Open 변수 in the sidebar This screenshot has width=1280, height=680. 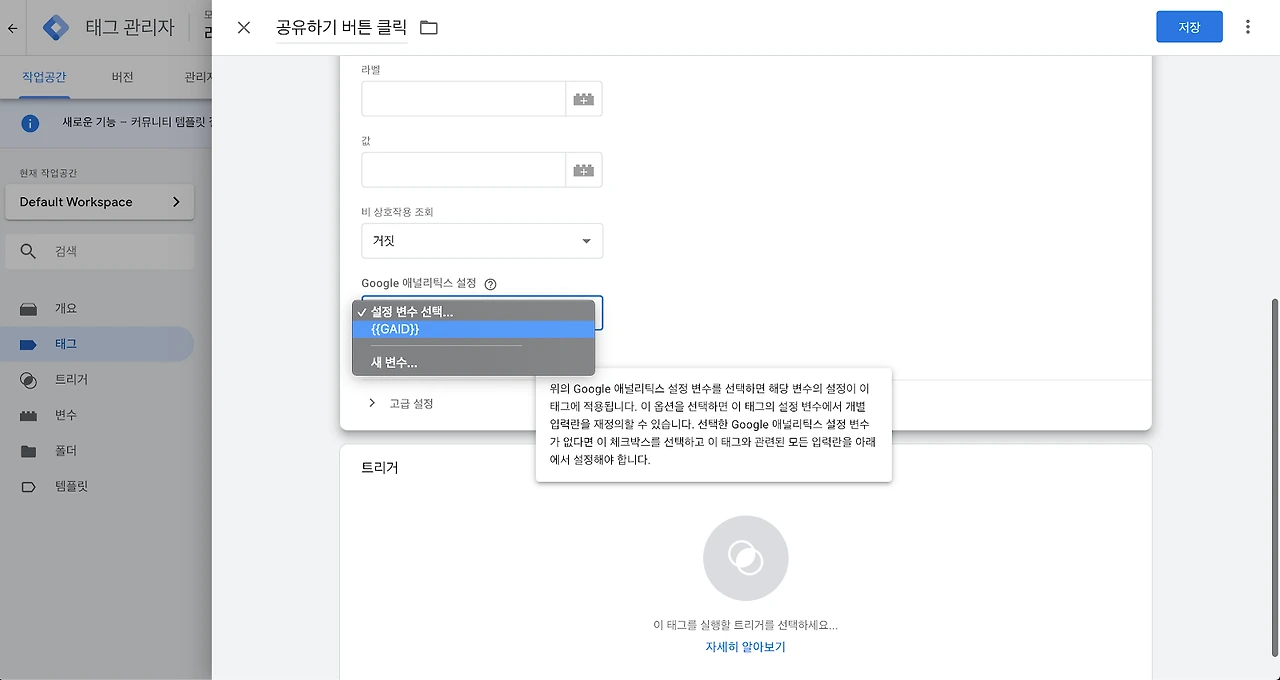pyautogui.click(x=97, y=415)
